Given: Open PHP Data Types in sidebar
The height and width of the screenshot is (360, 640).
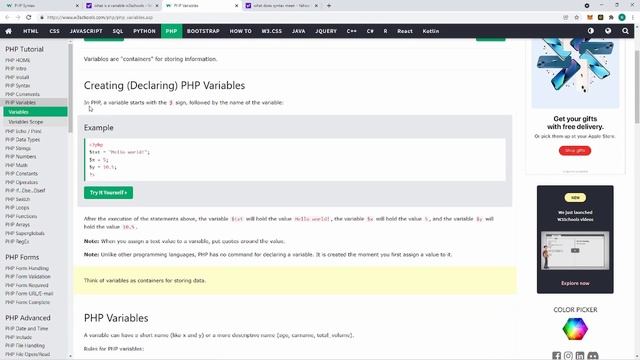Looking at the screenshot, I should (x=22, y=140).
